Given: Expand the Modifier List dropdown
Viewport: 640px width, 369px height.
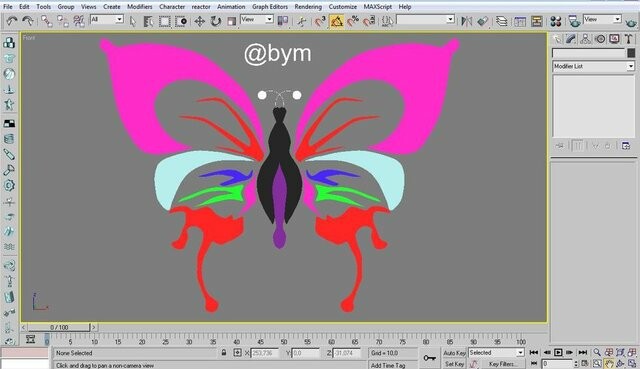Looking at the screenshot, I should click(593, 66).
